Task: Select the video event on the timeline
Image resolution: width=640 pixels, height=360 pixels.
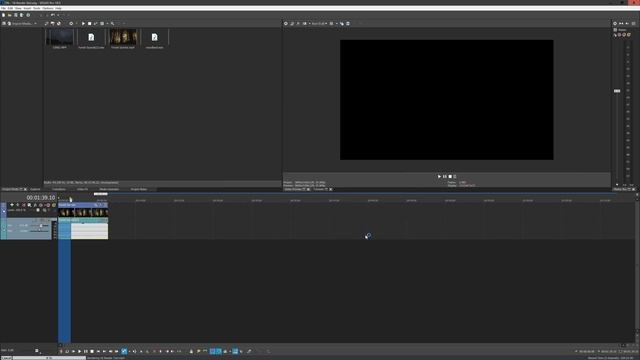Action: [83, 210]
